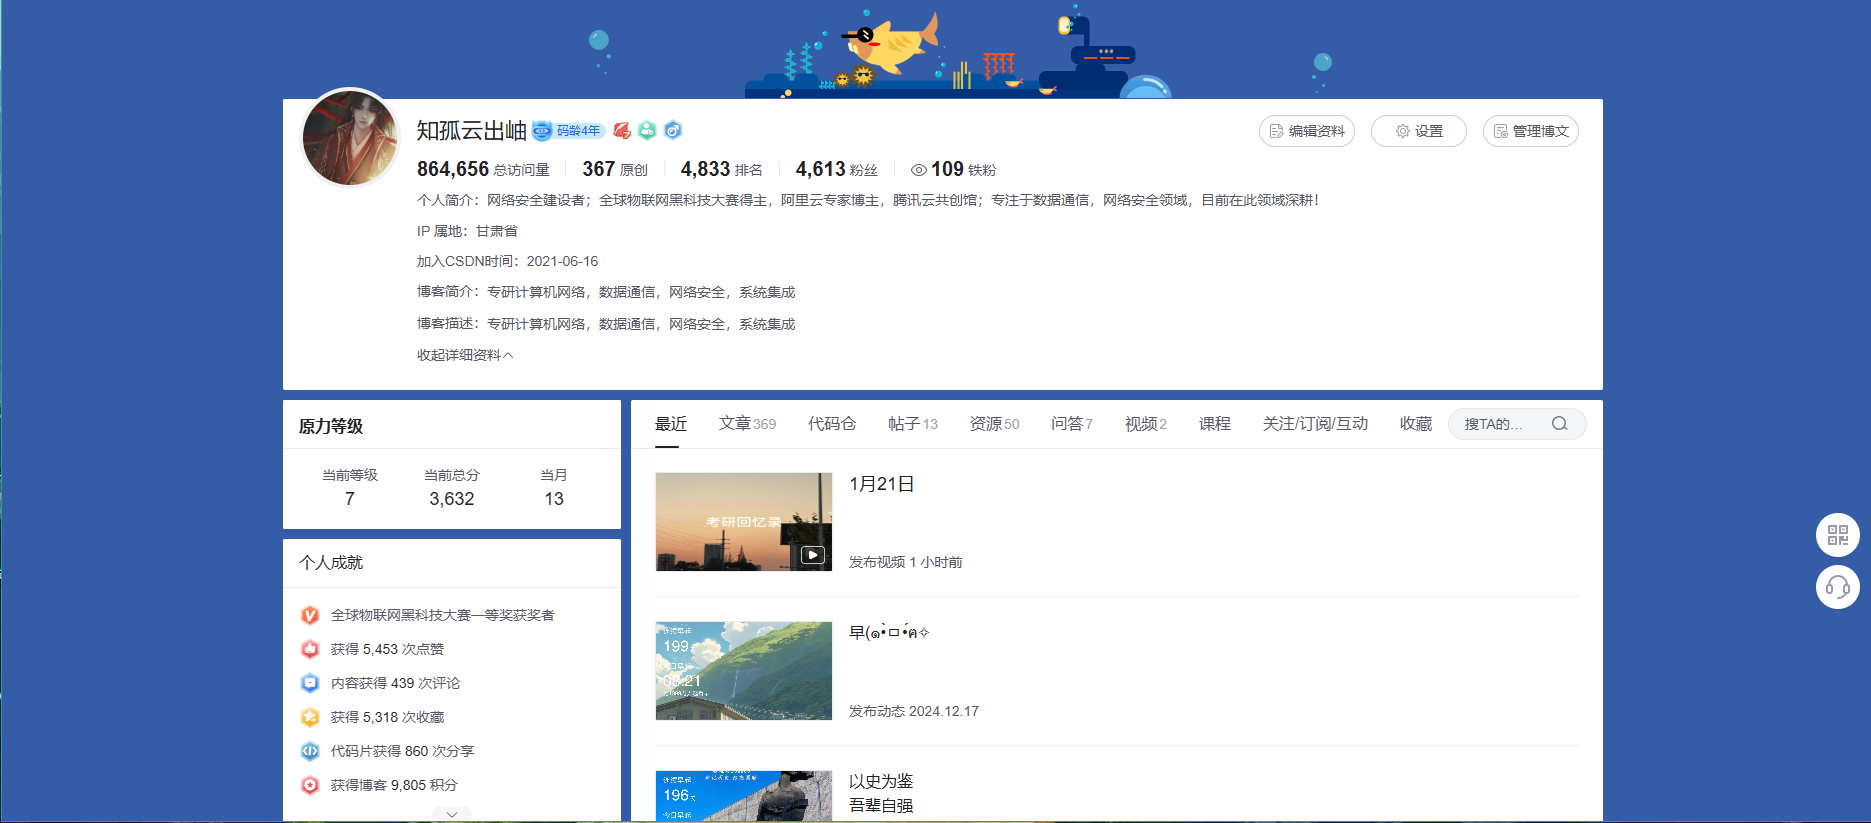Click the 当前等级 value 7
The image size is (1871, 823).
click(x=349, y=499)
